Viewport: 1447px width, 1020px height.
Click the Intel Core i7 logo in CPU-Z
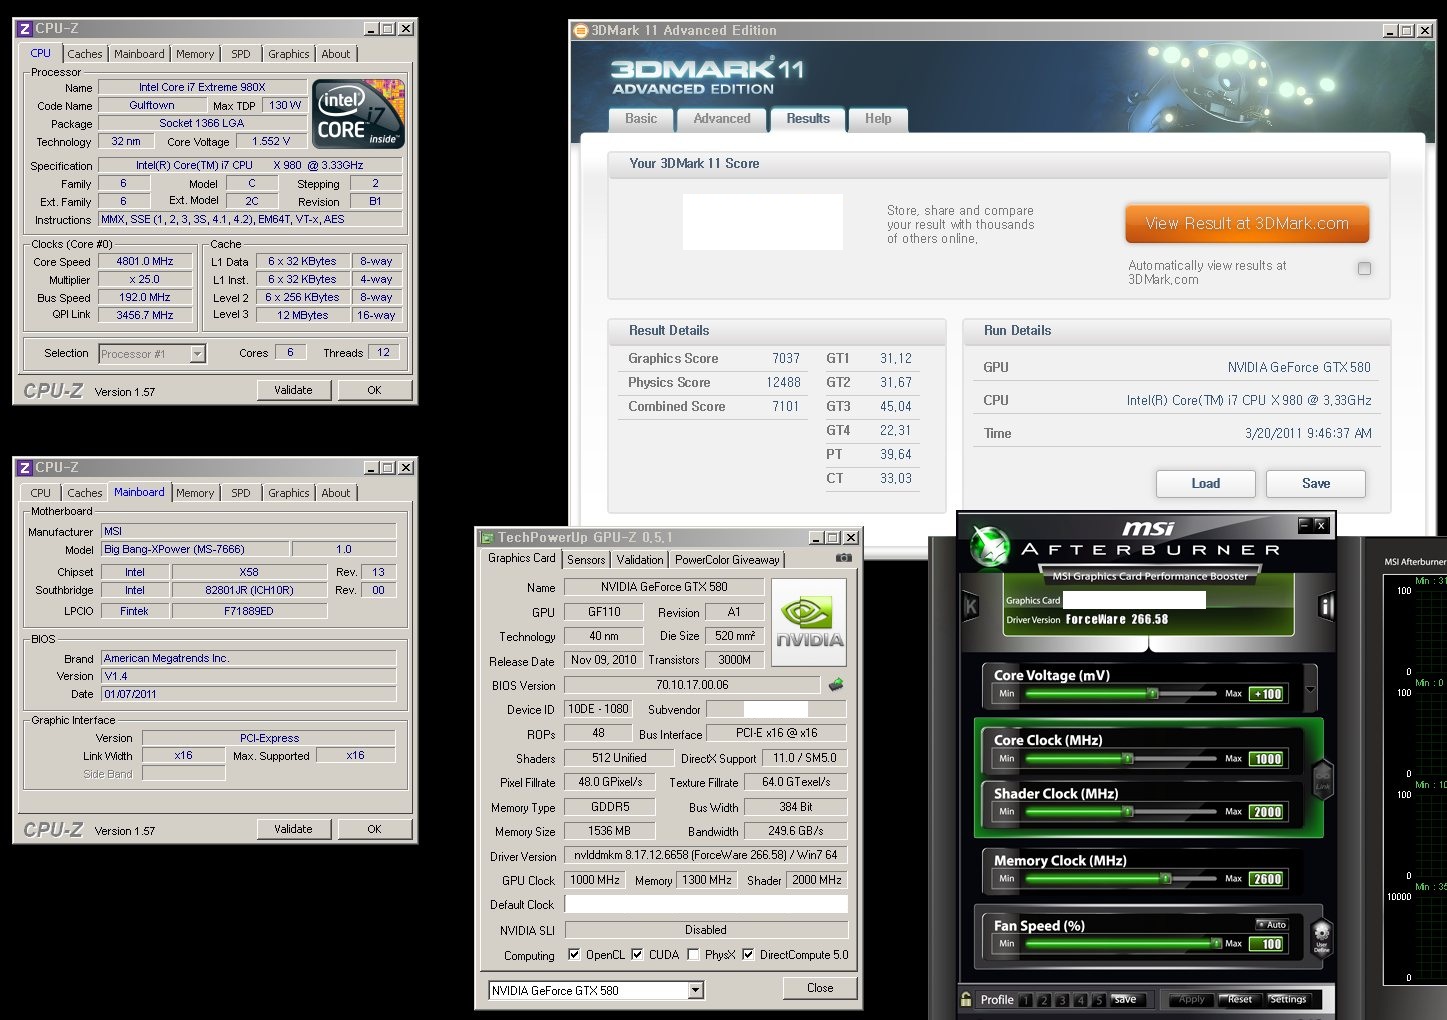[358, 113]
